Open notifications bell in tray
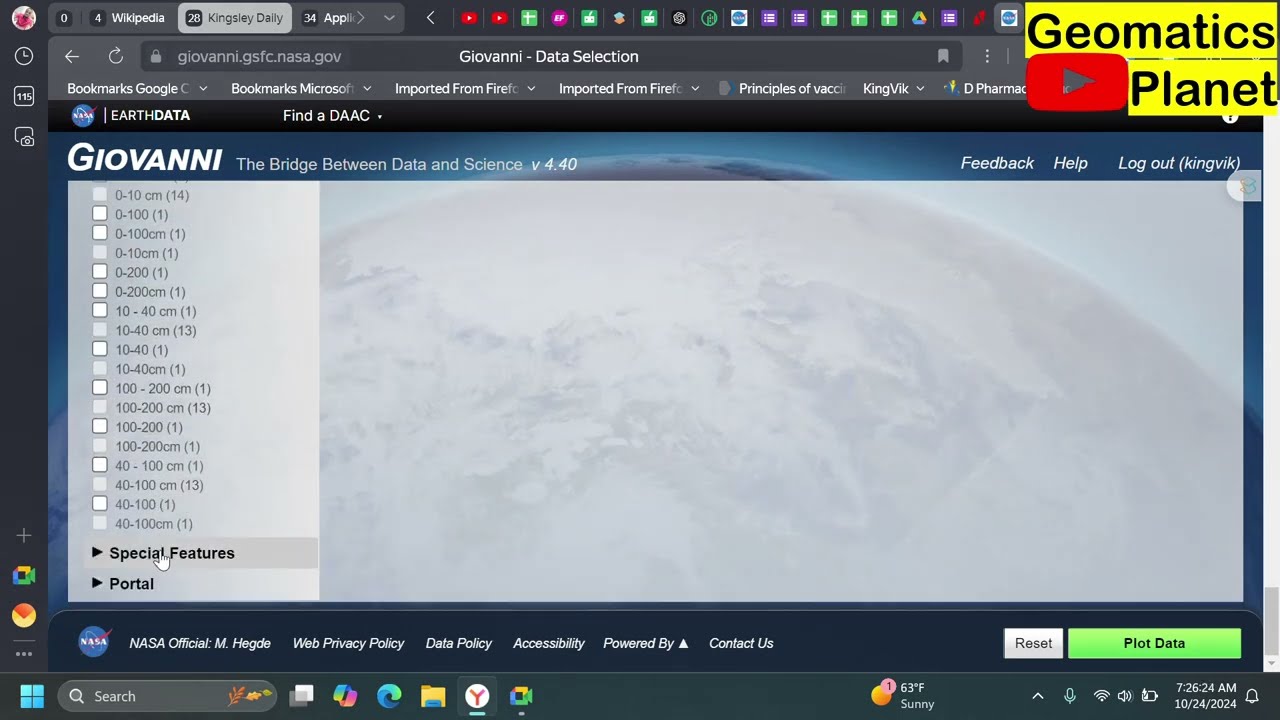The width and height of the screenshot is (1280, 720). pos(1252,696)
